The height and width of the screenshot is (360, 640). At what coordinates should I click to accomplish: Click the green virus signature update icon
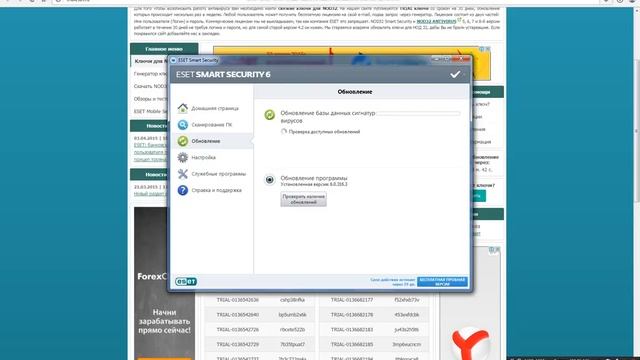coord(269,115)
